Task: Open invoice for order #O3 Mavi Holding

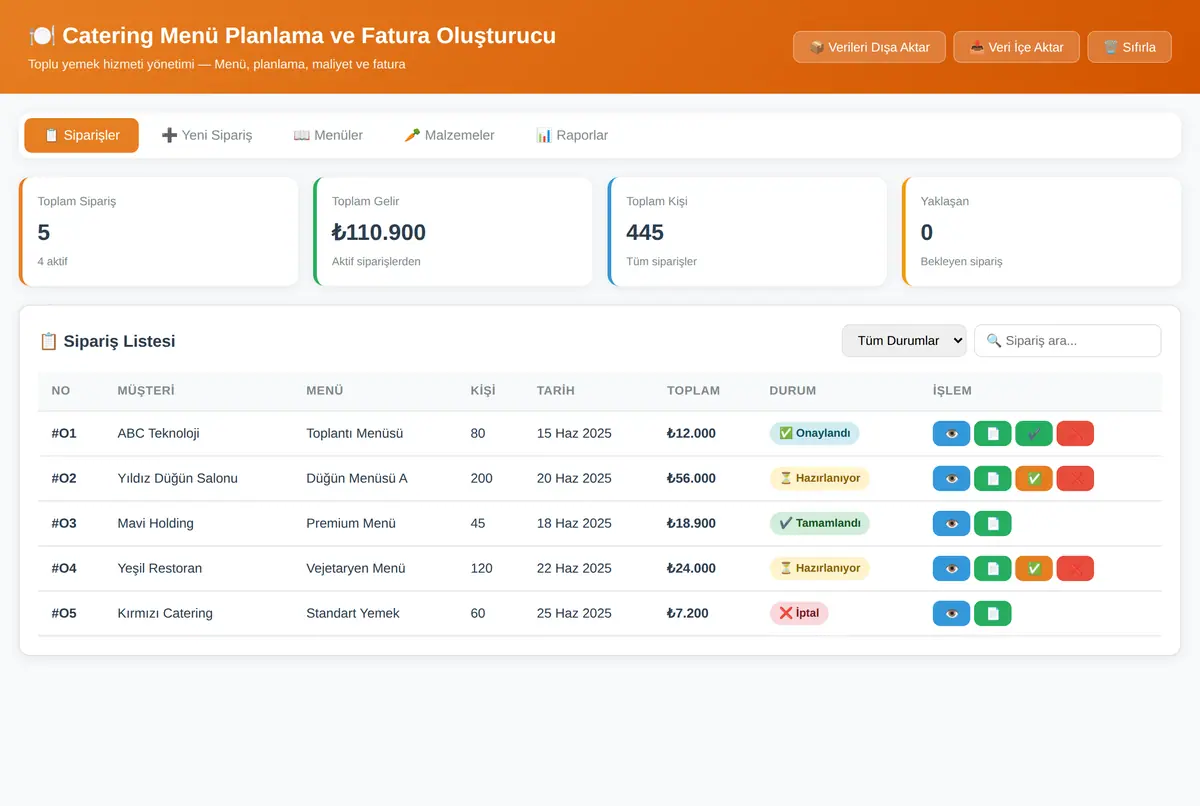Action: [x=993, y=524]
